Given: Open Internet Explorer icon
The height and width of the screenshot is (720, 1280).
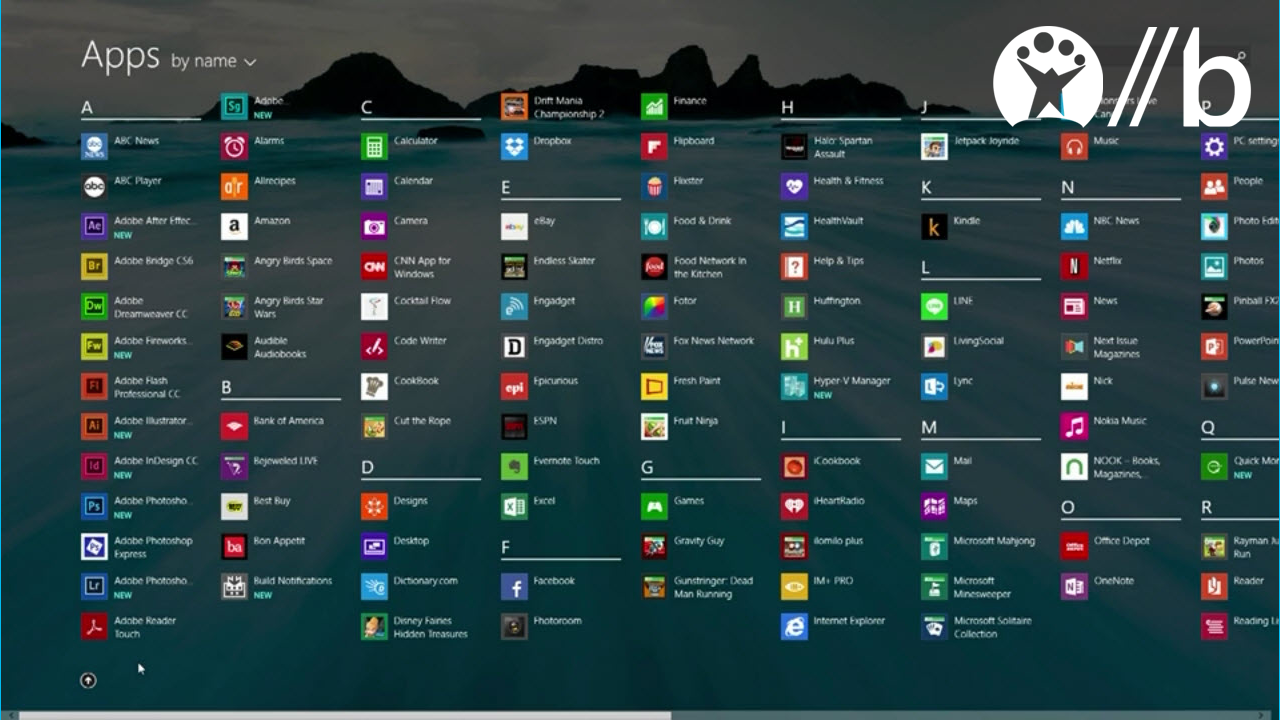Looking at the screenshot, I should [794, 627].
